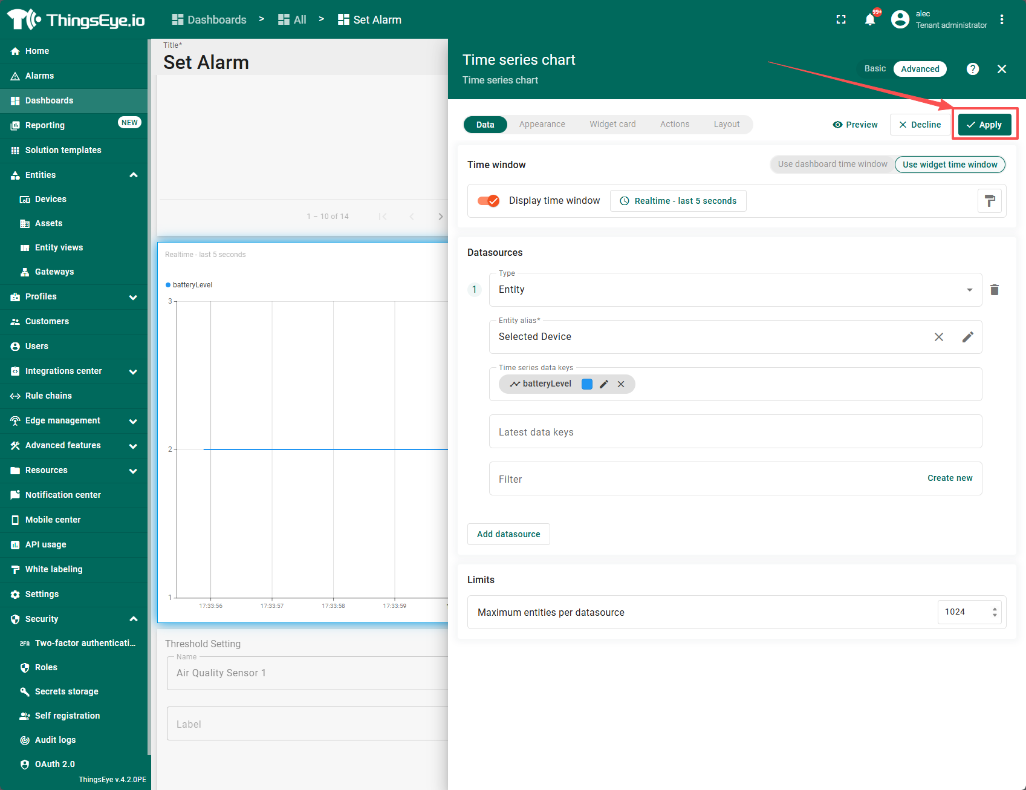
Task: Edit the Selected Device entity alias
Action: 967,337
